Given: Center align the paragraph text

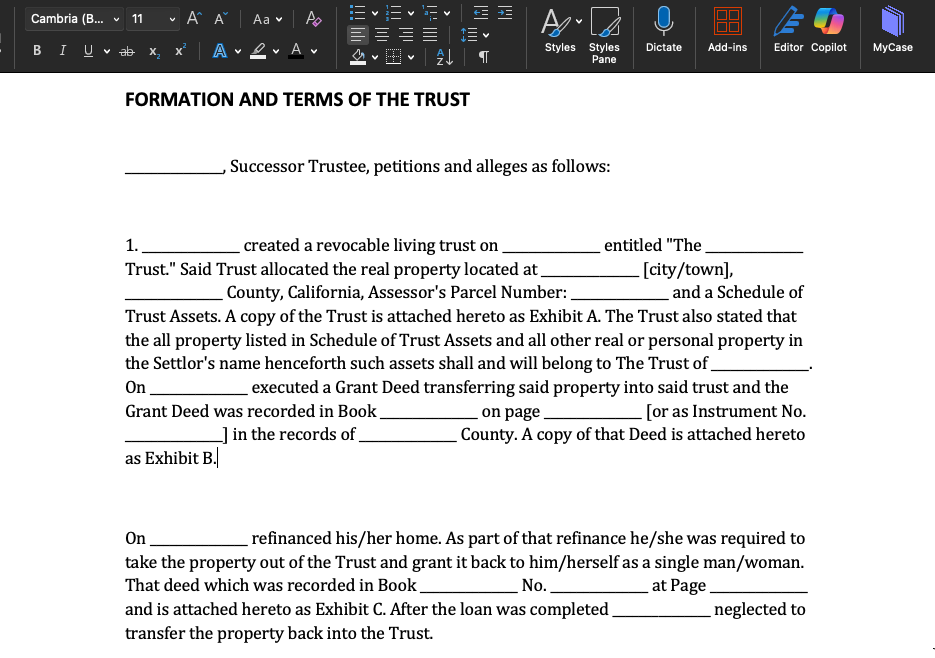Looking at the screenshot, I should 381,35.
